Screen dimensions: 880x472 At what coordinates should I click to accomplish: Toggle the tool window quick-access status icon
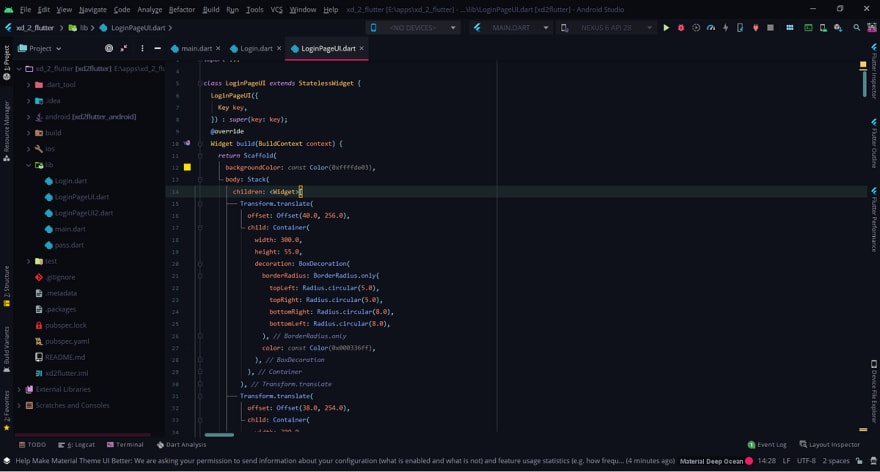coord(7,461)
